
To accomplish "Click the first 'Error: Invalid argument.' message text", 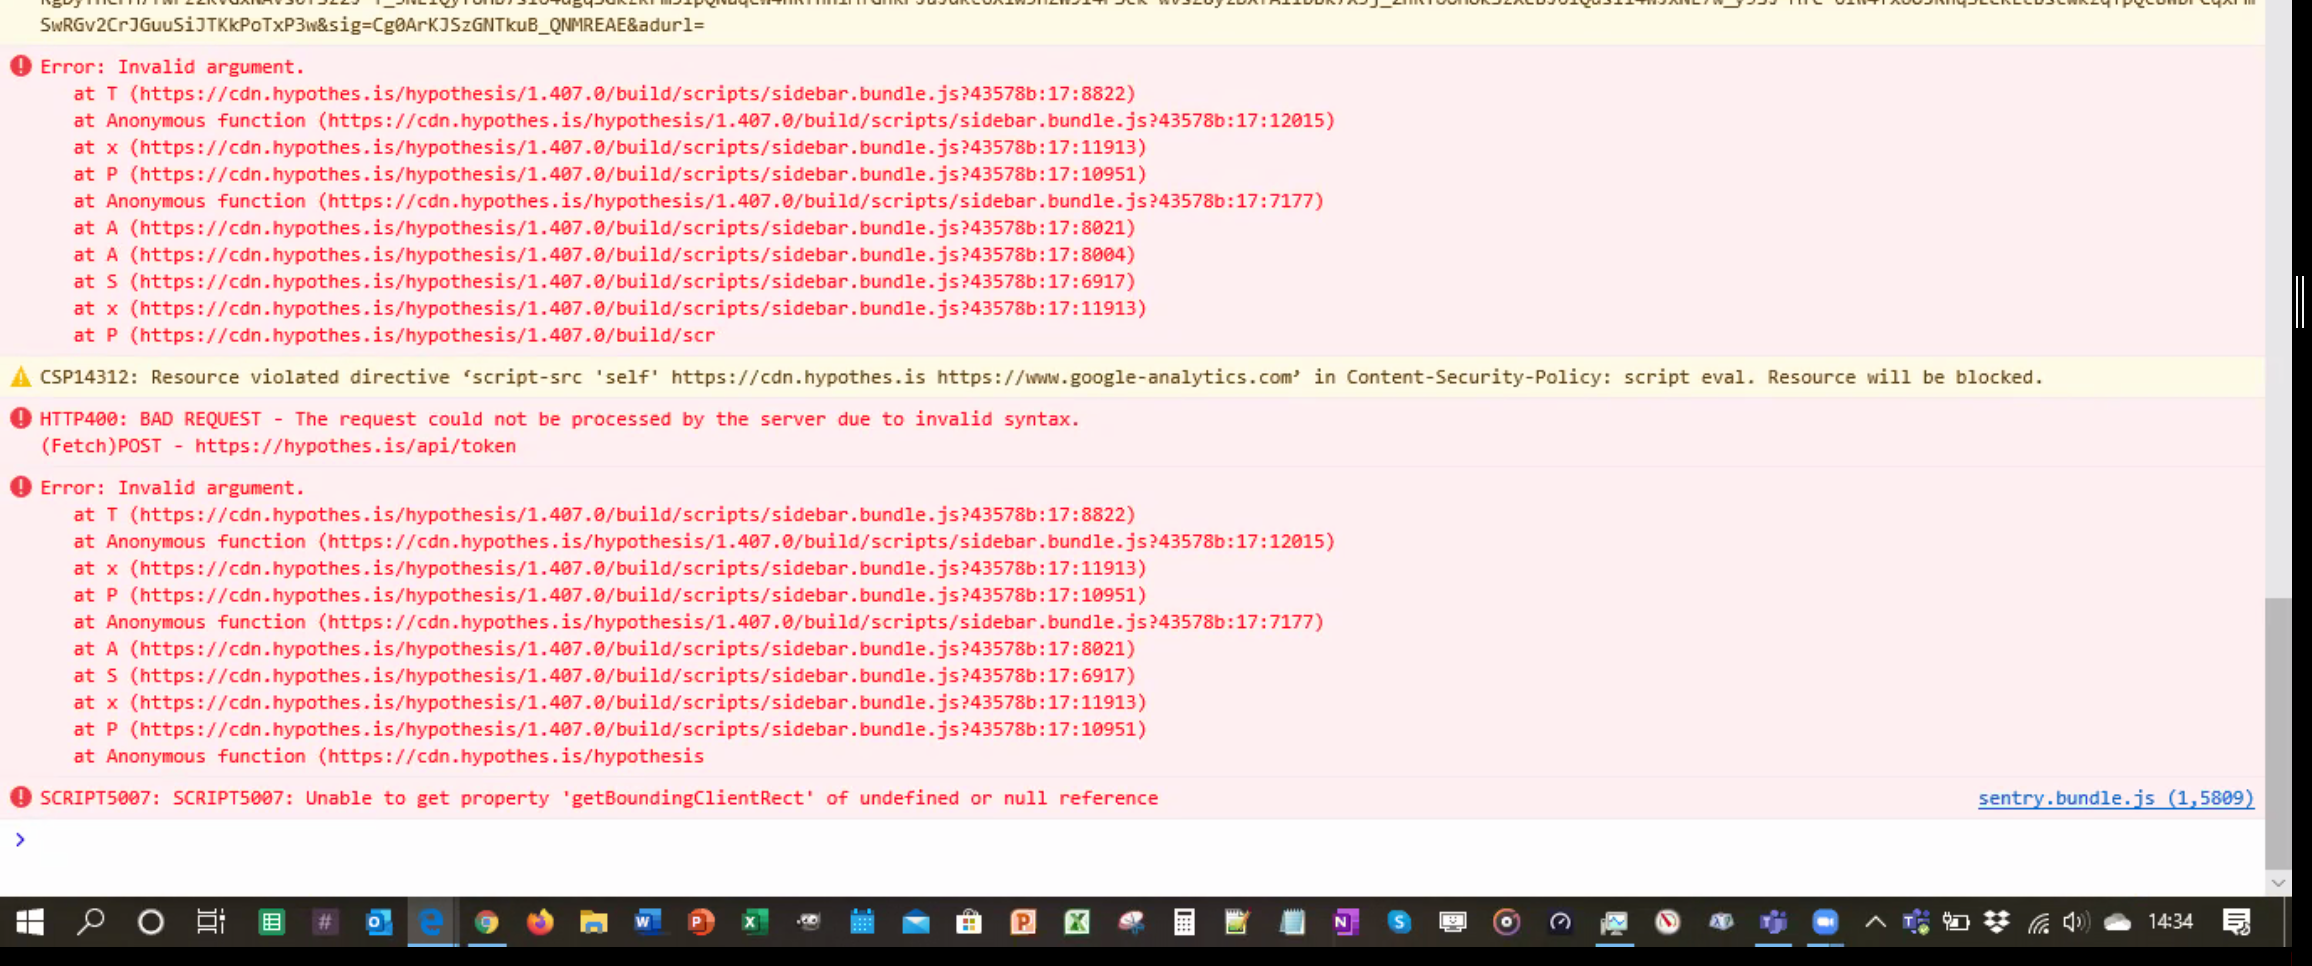I will (172, 67).
